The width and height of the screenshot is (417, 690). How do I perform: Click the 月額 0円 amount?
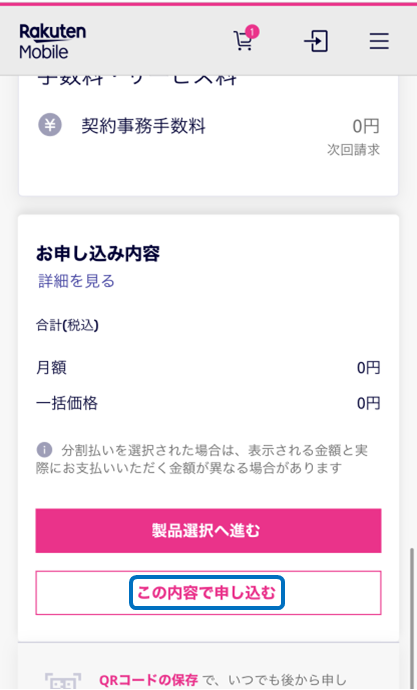(x=369, y=367)
